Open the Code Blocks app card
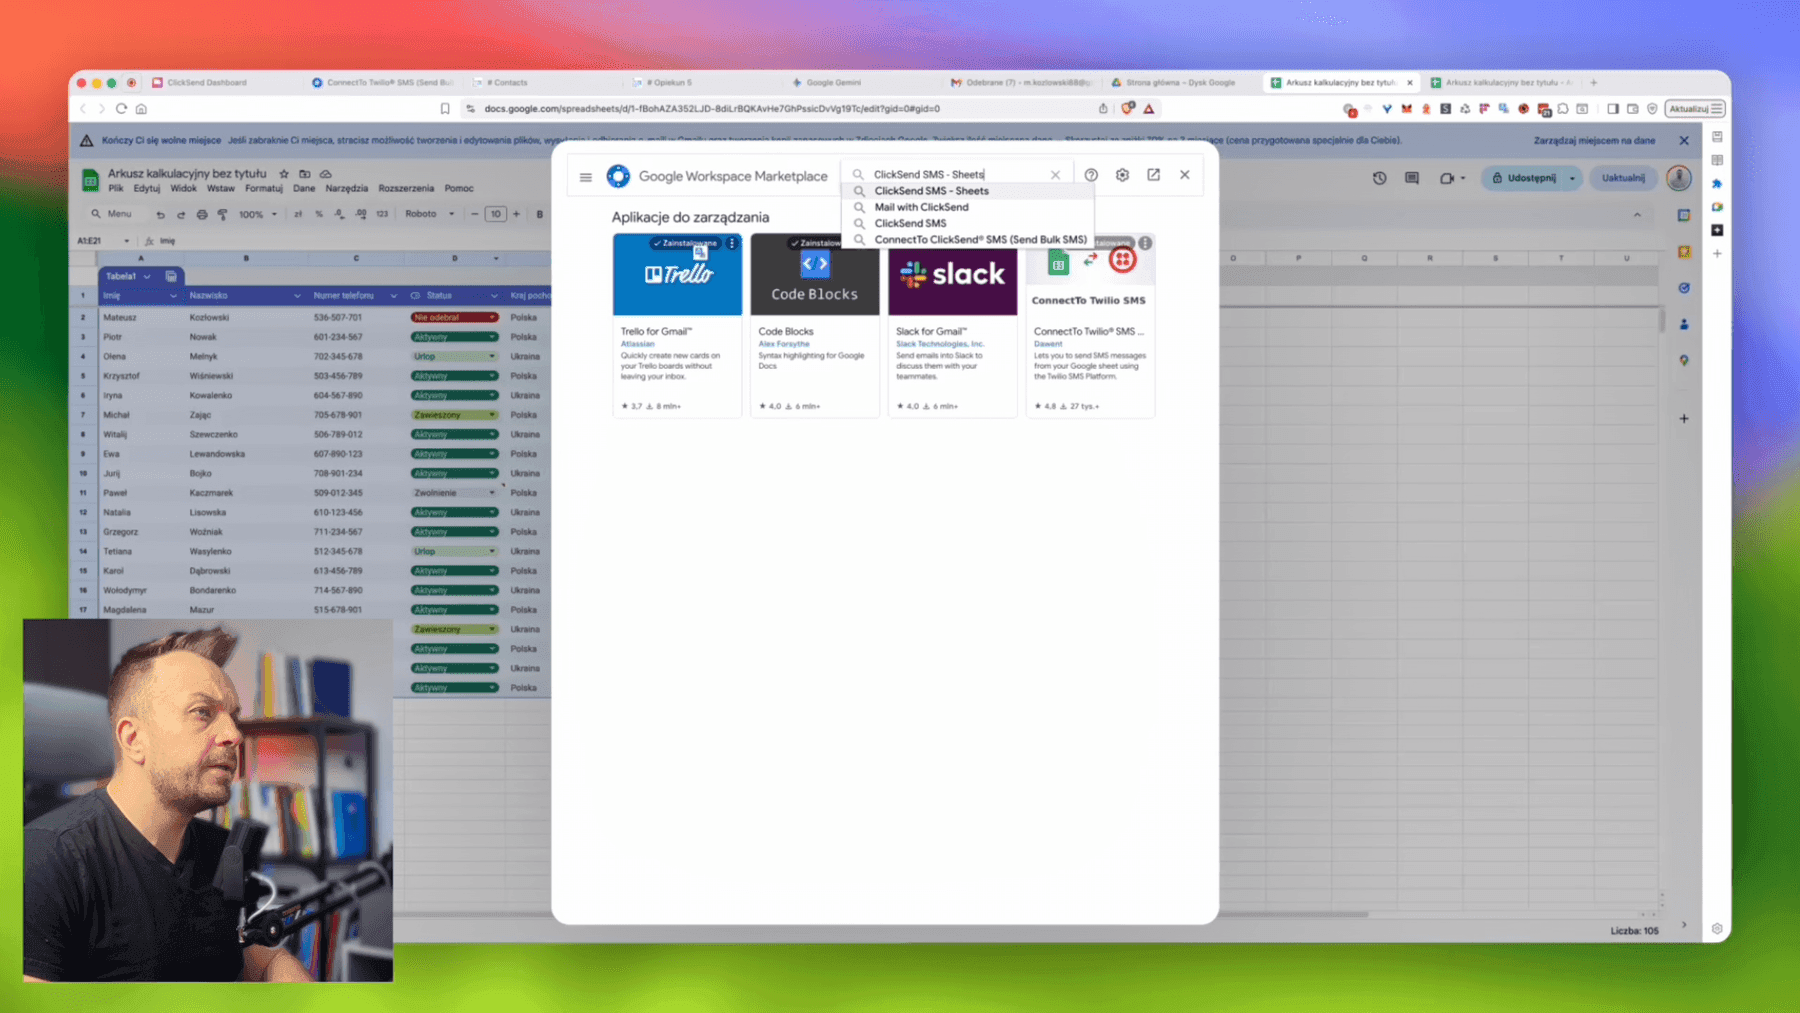This screenshot has height=1013, width=1800. tap(815, 325)
